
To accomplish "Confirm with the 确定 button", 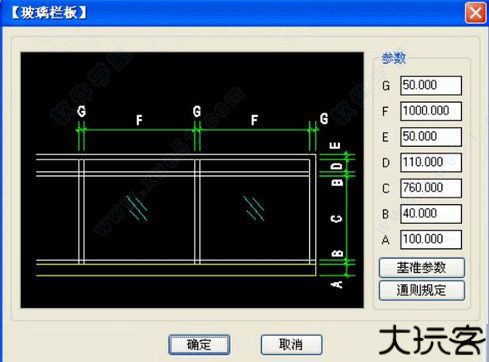I will tap(199, 344).
